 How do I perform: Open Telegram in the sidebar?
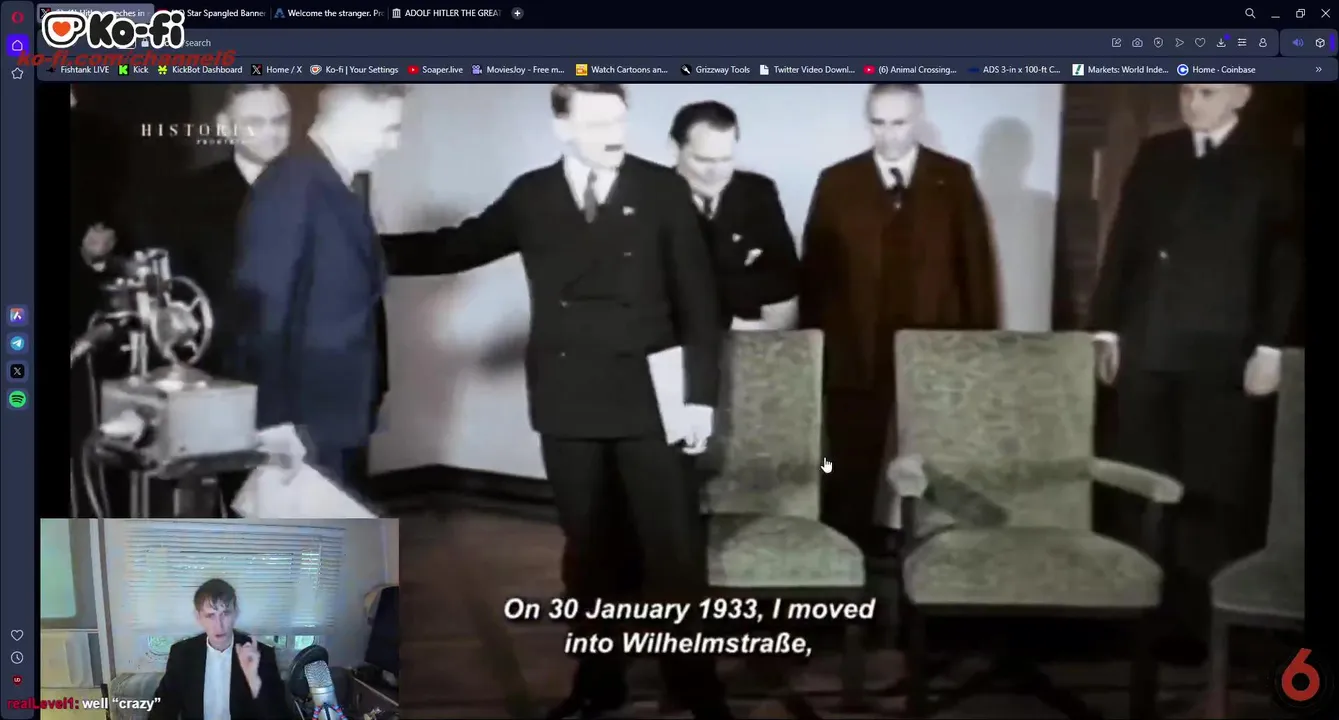point(17,343)
